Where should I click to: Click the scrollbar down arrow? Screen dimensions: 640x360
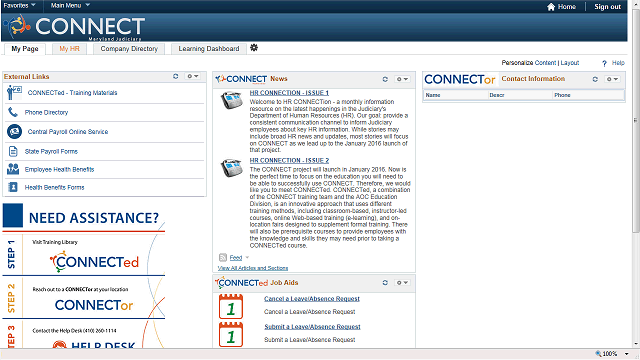point(636,344)
